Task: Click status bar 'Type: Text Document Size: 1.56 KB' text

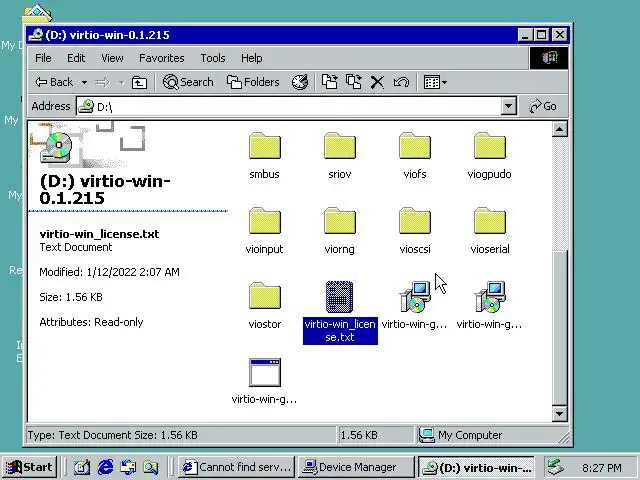Action: (x=113, y=435)
